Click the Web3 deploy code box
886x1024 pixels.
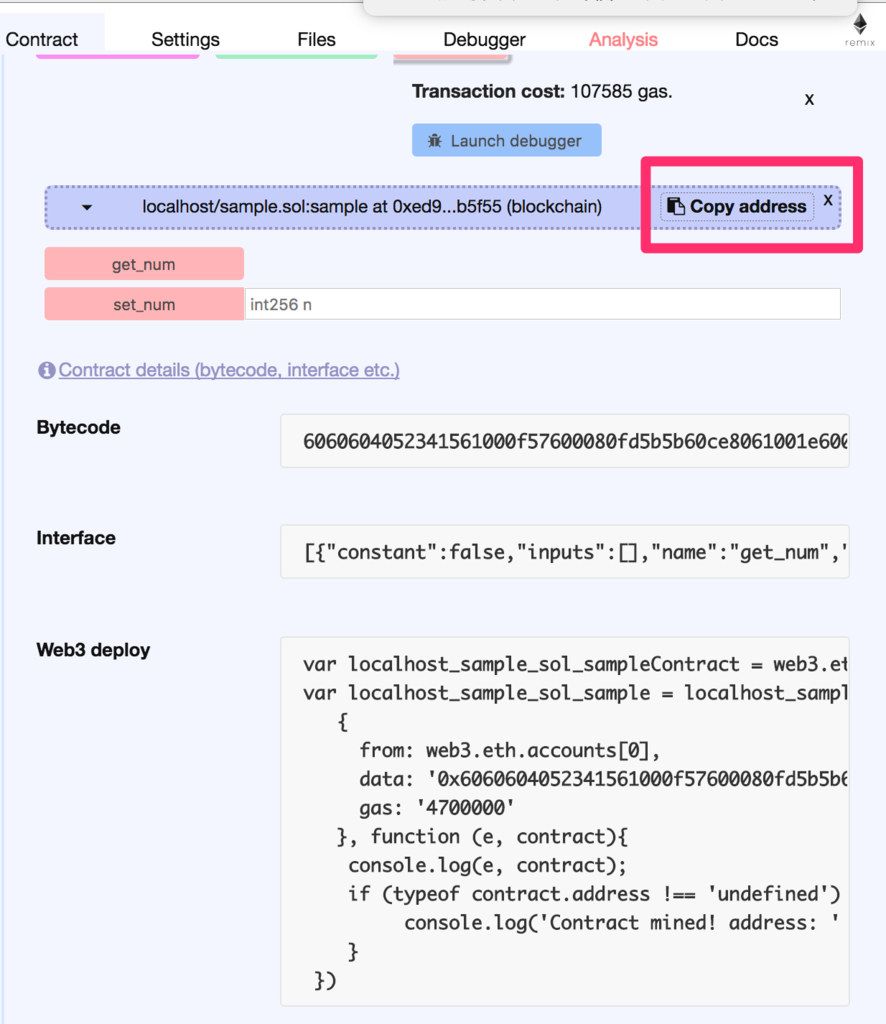coord(565,822)
